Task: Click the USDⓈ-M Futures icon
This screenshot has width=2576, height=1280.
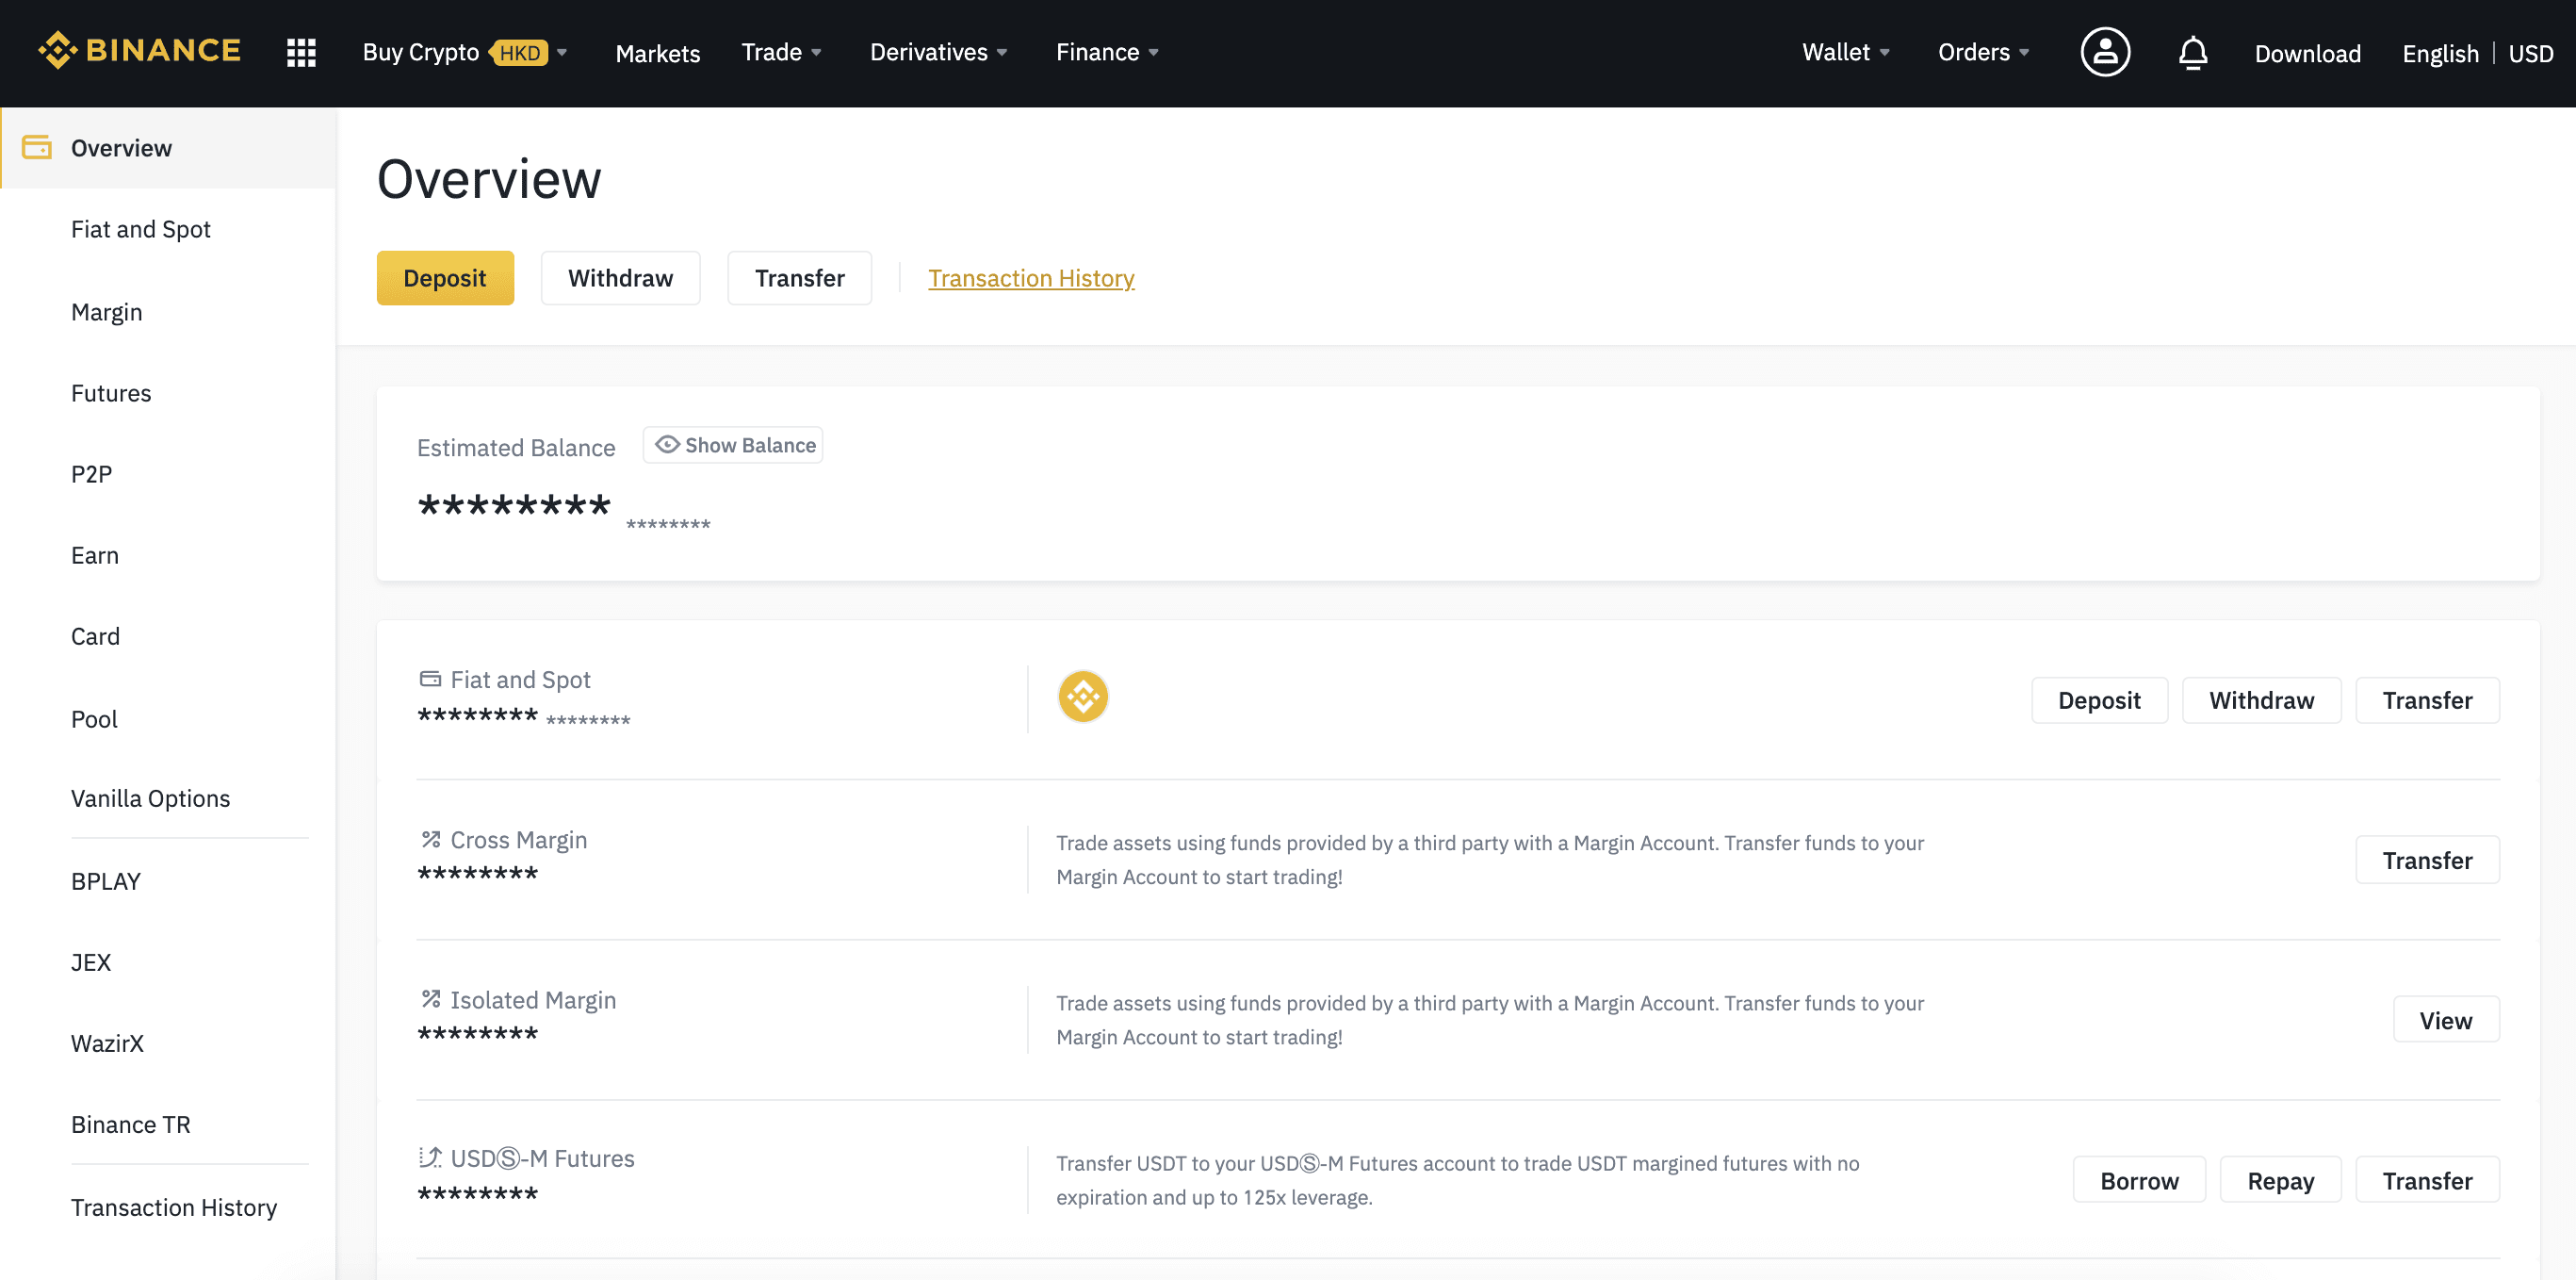Action: point(430,1157)
